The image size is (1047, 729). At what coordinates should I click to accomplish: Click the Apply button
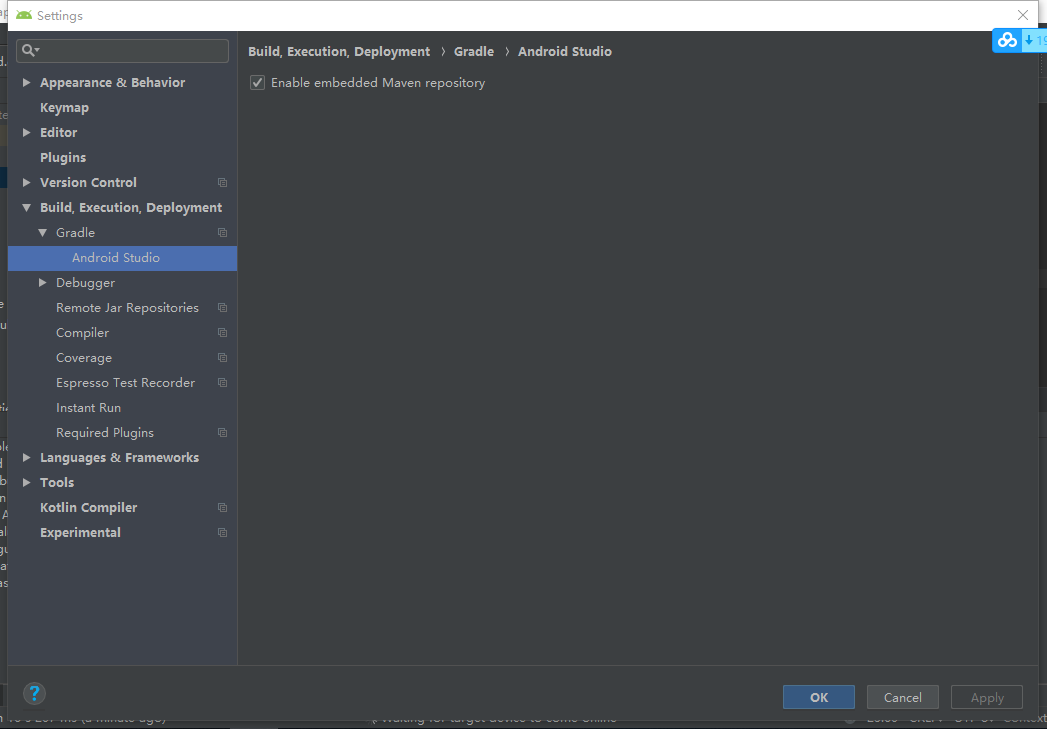pyautogui.click(x=987, y=697)
